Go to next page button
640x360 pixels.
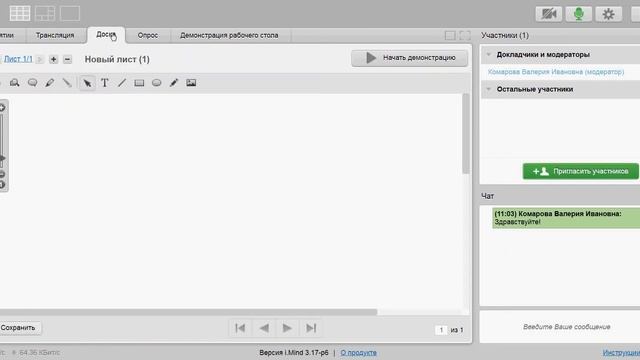287,328
